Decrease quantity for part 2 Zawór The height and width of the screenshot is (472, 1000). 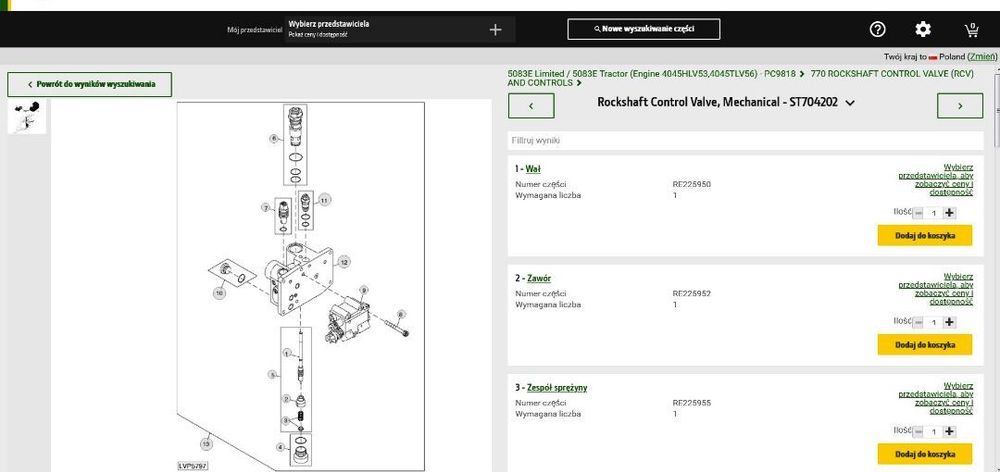click(918, 322)
